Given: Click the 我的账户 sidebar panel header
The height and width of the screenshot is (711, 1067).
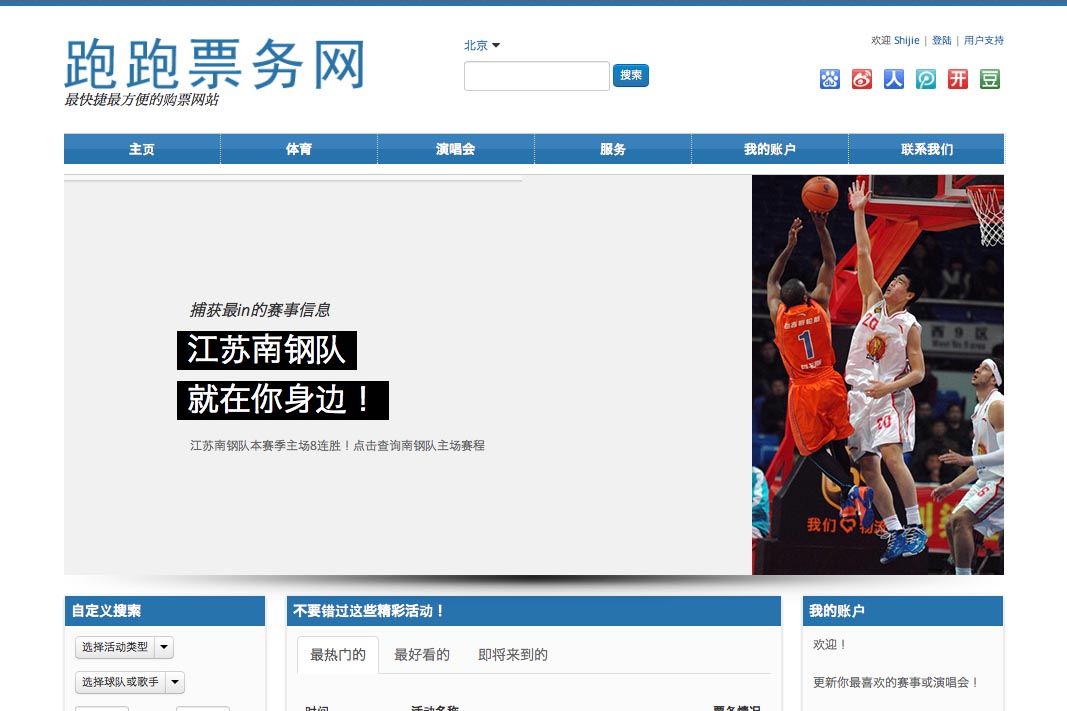Looking at the screenshot, I should pos(903,611).
